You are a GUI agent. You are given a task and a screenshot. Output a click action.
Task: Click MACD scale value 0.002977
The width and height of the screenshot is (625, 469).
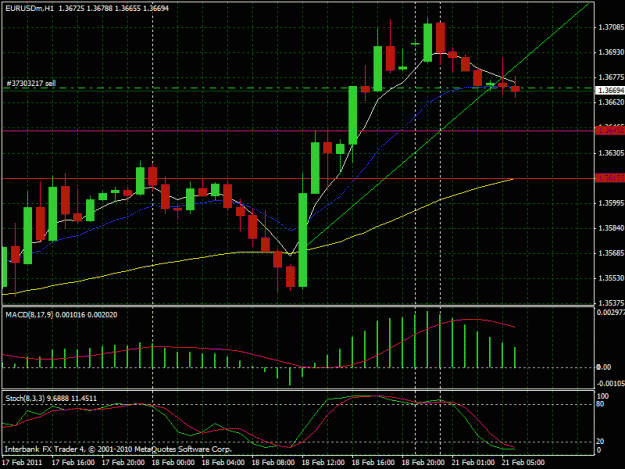[611, 312]
